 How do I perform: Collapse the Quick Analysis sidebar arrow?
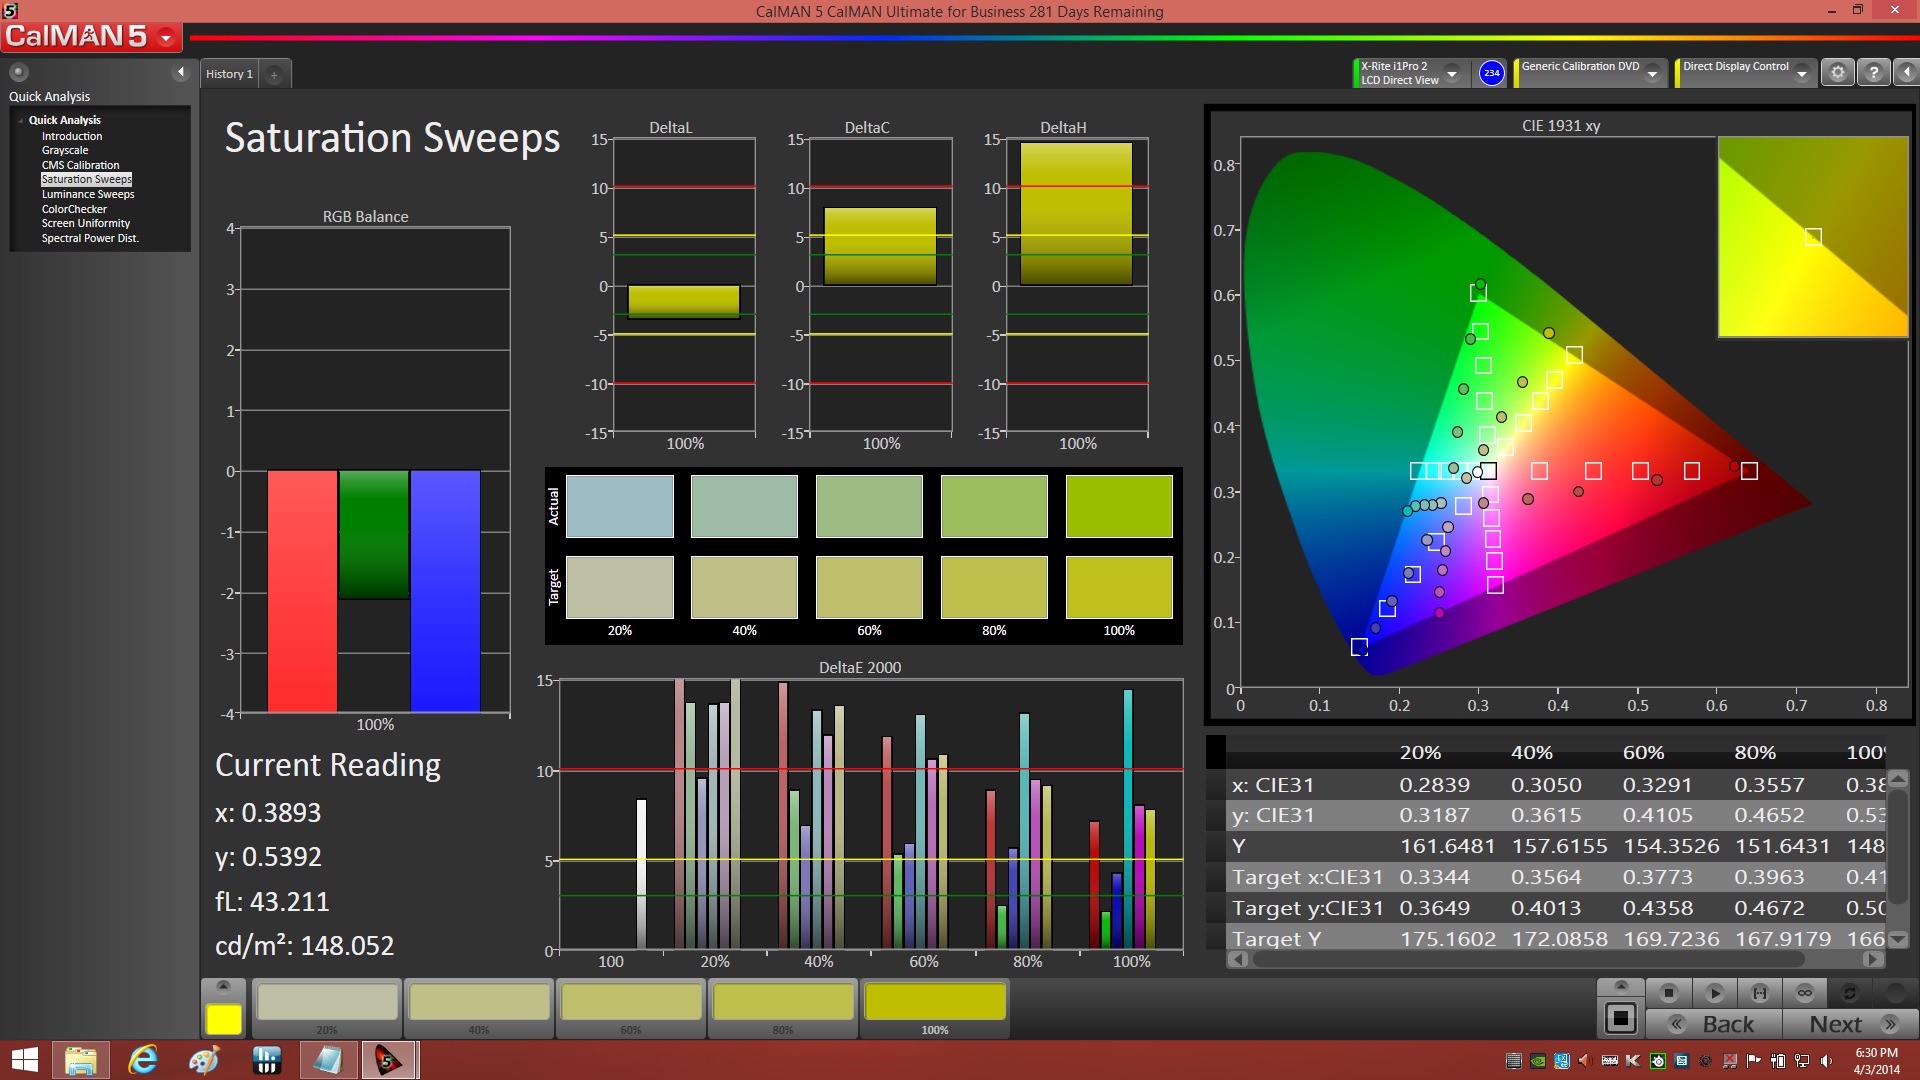coord(181,72)
